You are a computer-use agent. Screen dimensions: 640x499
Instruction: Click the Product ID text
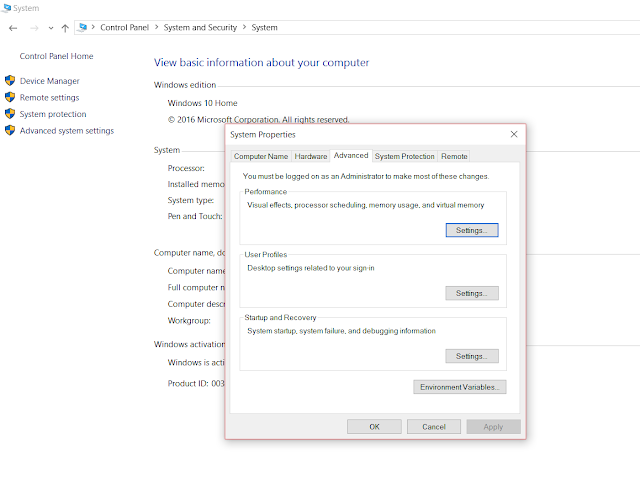[196, 384]
